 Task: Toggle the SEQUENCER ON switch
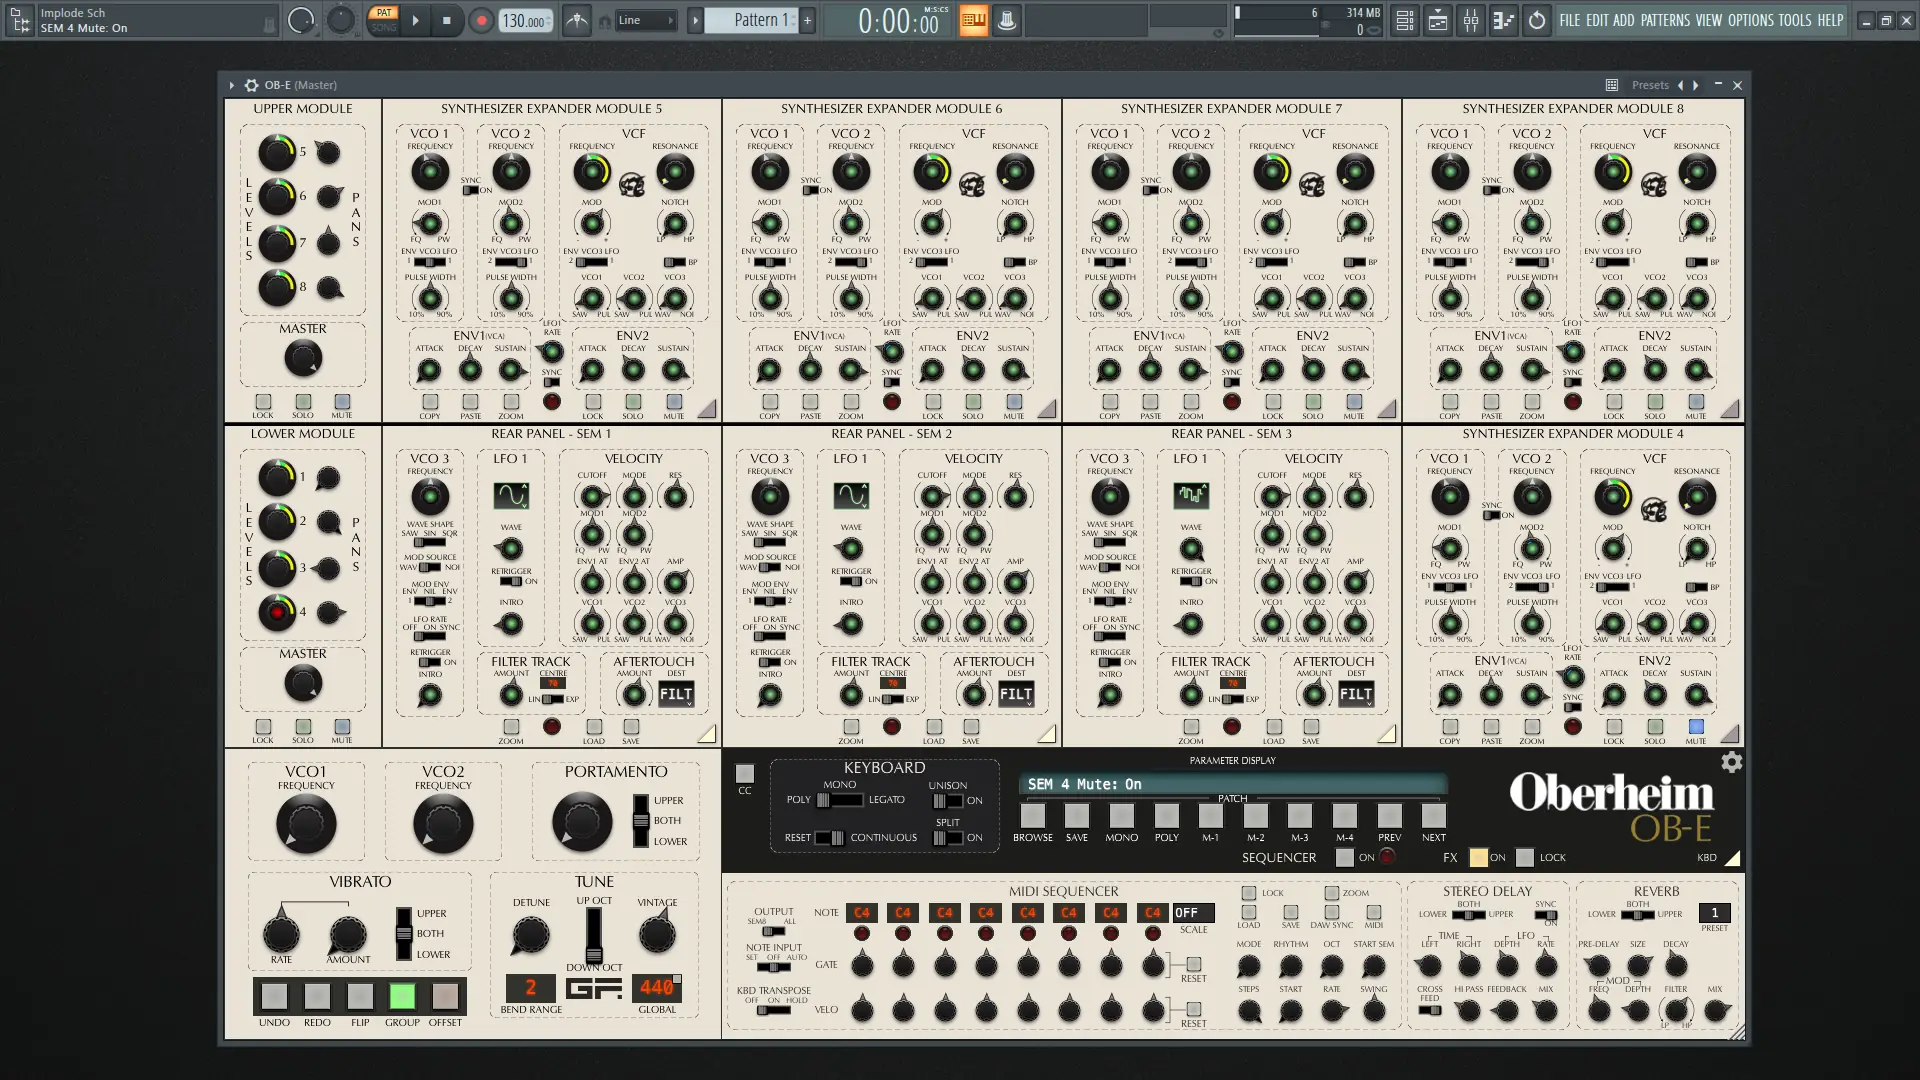[1345, 857]
